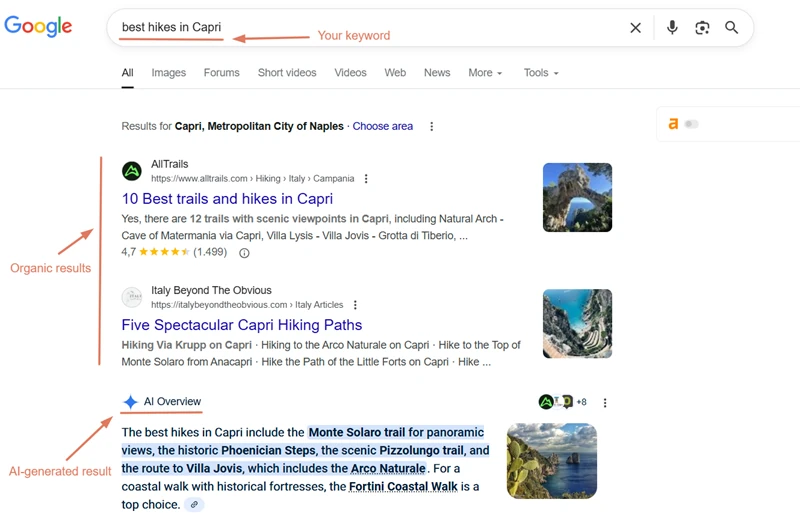Switch to the Web tab

(395, 72)
